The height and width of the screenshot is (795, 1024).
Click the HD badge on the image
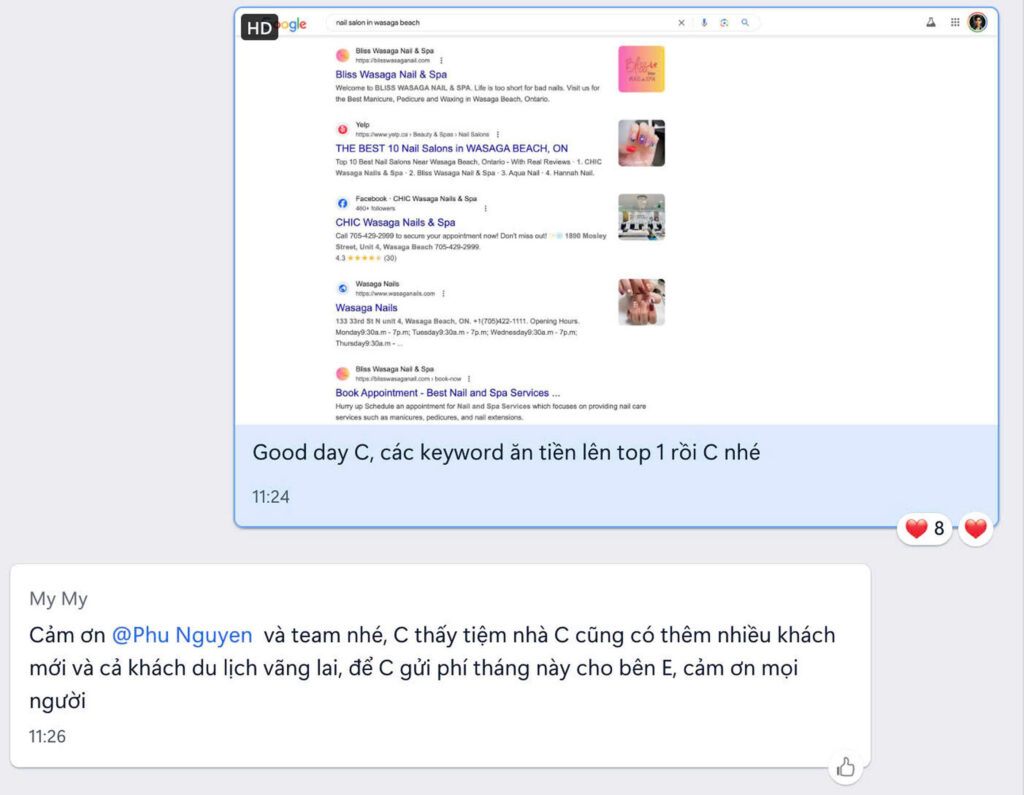coord(259,28)
